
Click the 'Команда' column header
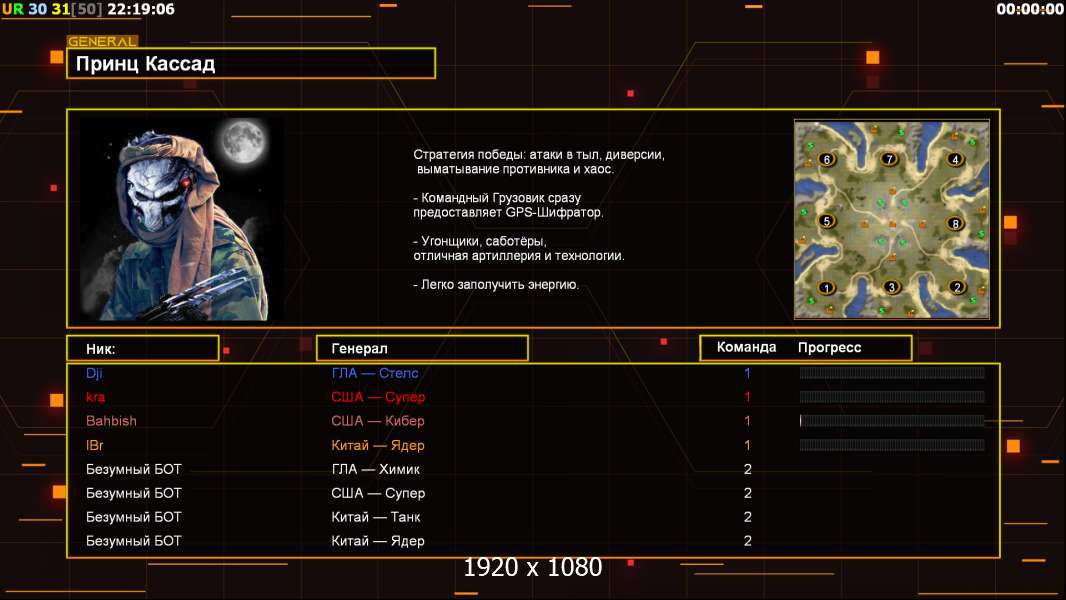point(746,347)
